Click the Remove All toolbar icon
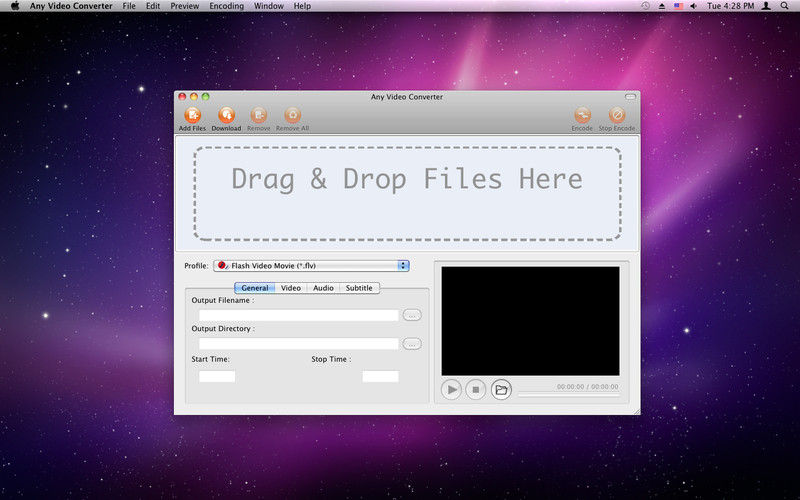This screenshot has width=800, height=500. click(292, 116)
